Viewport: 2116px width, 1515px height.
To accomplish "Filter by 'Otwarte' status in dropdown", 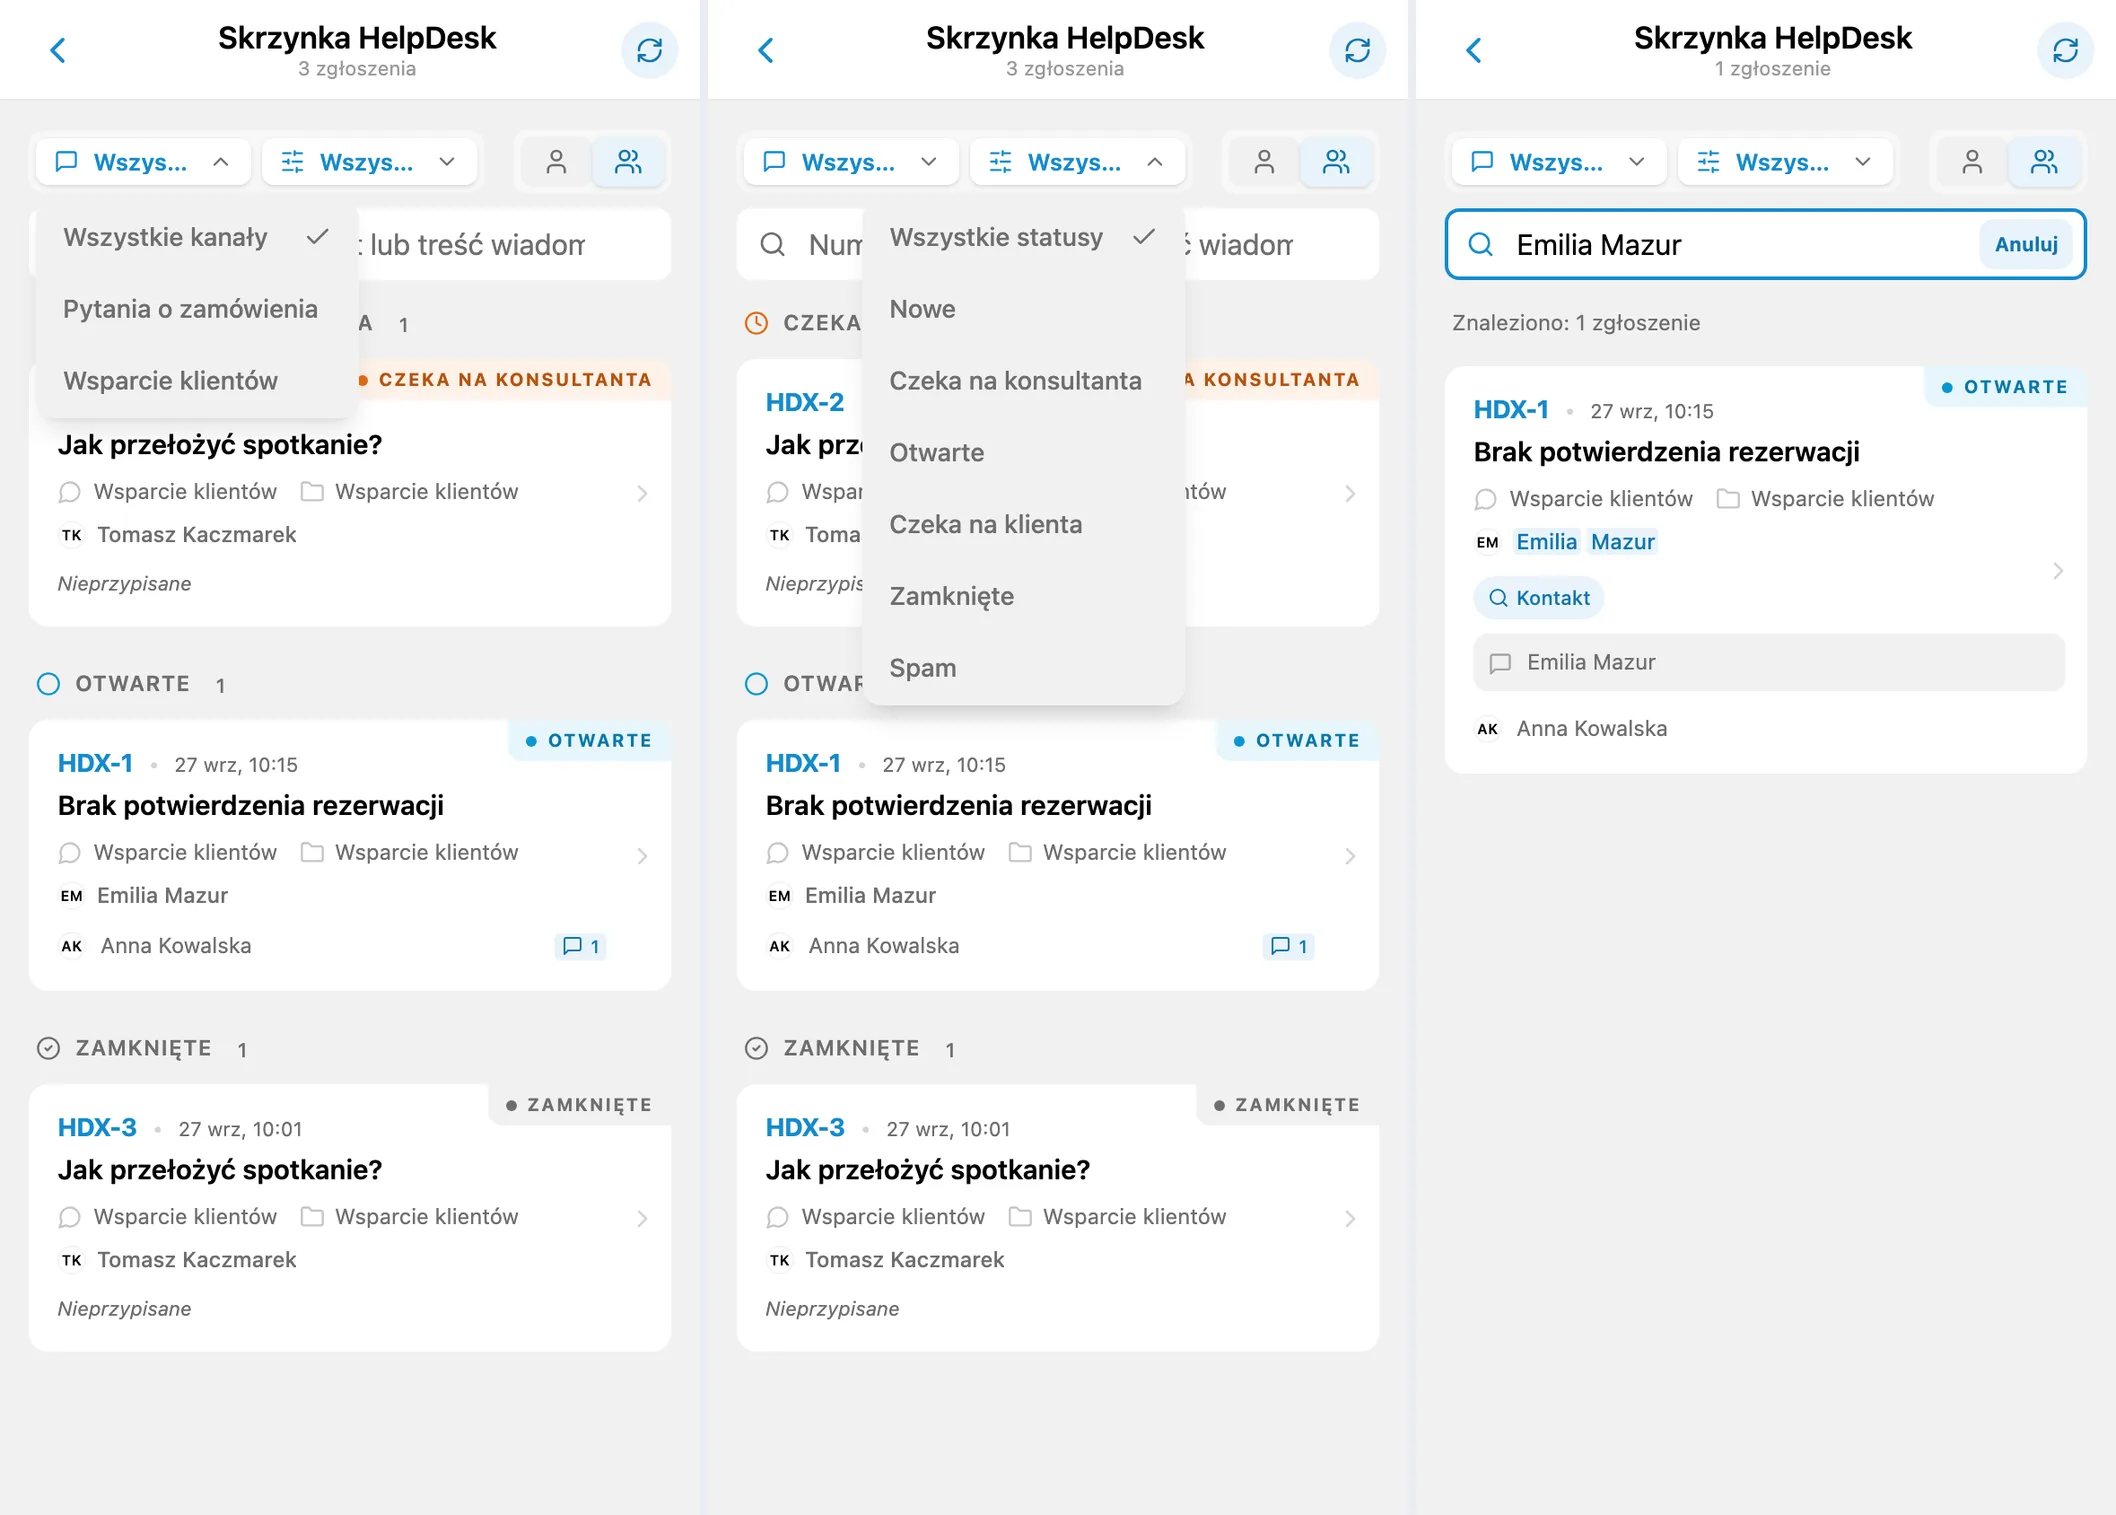I will click(x=1022, y=453).
